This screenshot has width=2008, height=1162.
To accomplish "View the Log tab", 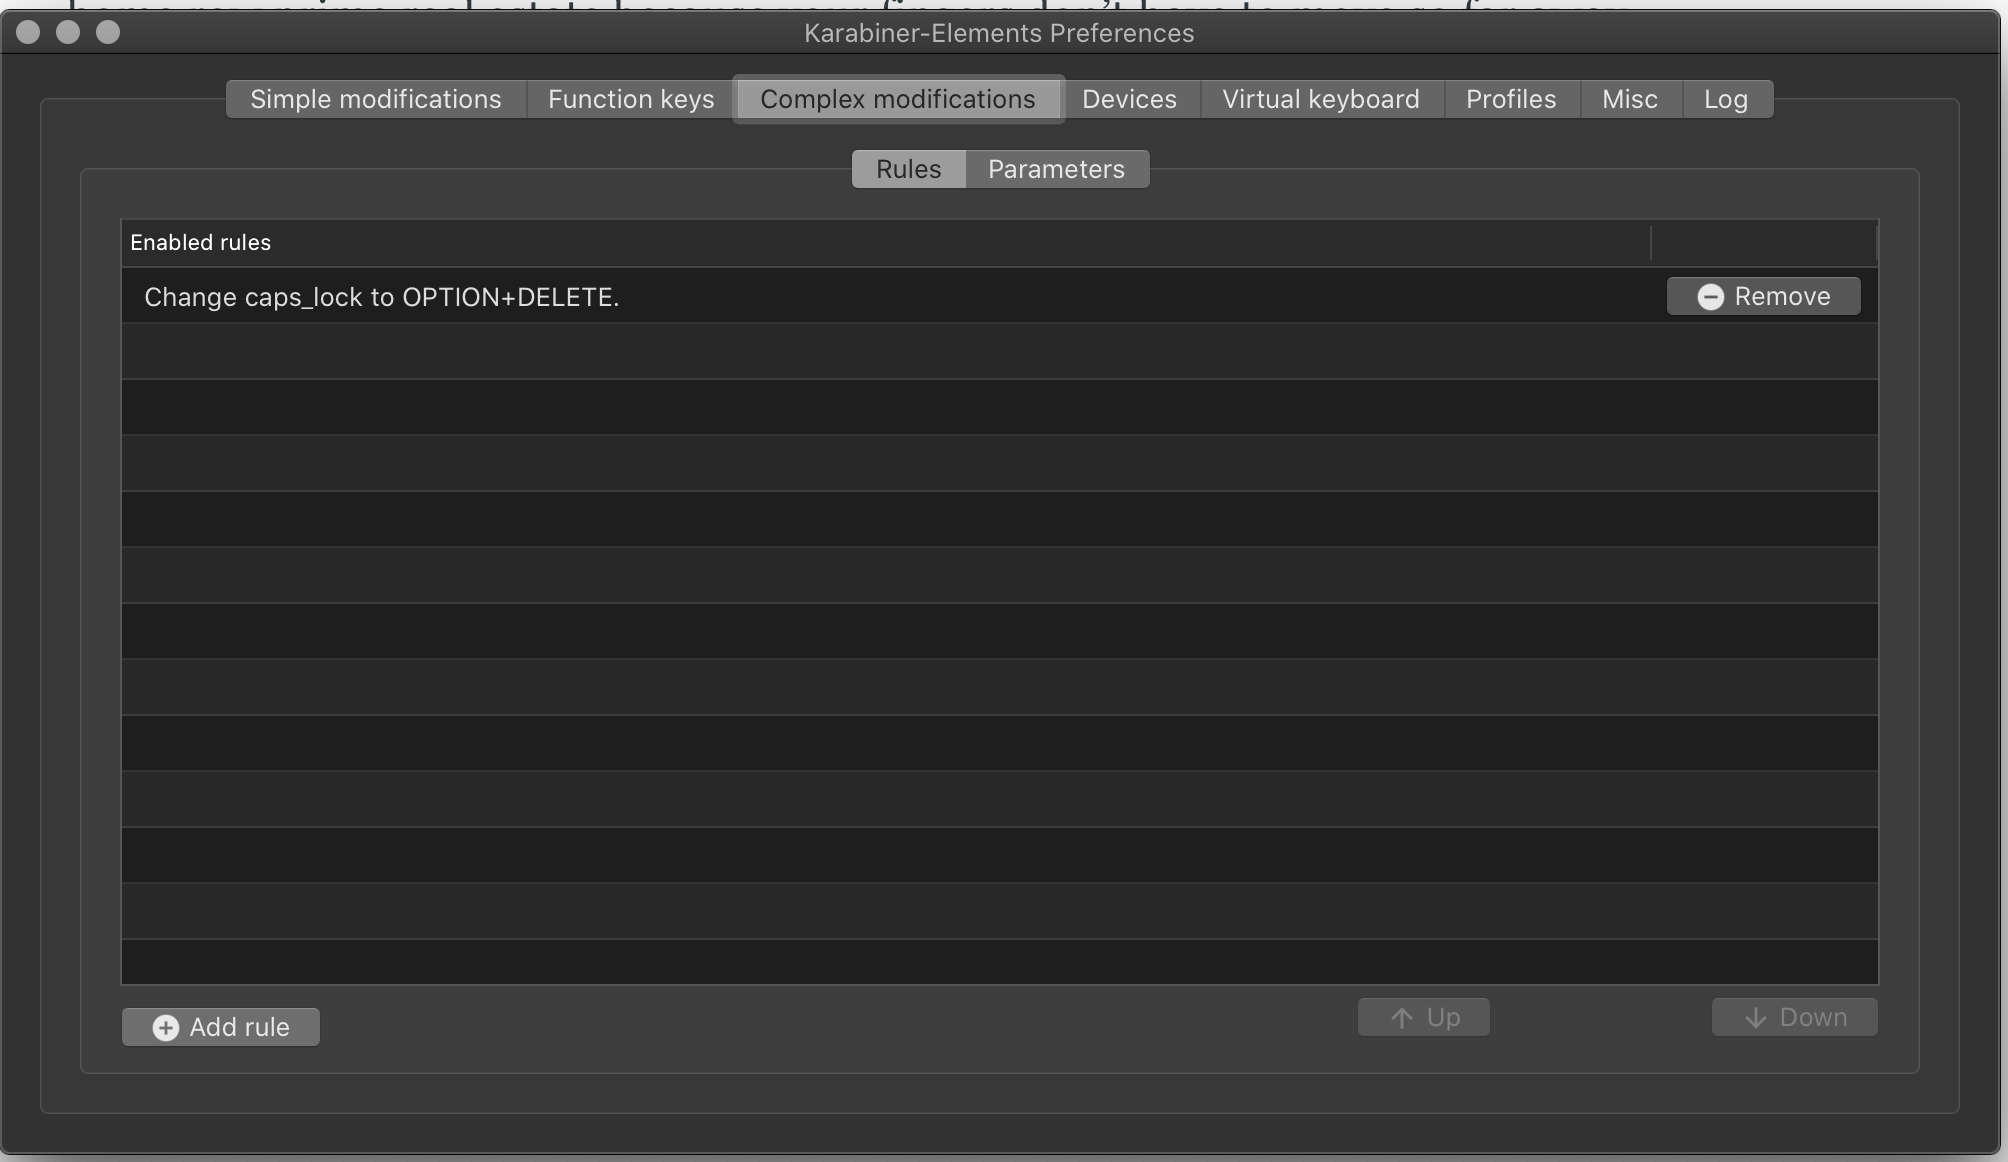I will (x=1726, y=99).
